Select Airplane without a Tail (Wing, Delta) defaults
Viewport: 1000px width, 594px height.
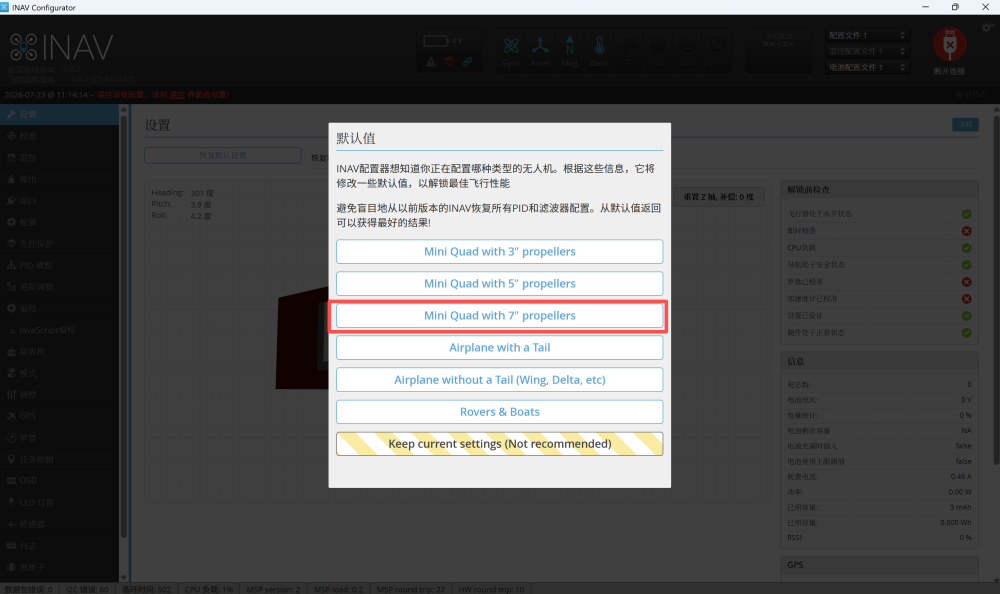click(x=499, y=380)
